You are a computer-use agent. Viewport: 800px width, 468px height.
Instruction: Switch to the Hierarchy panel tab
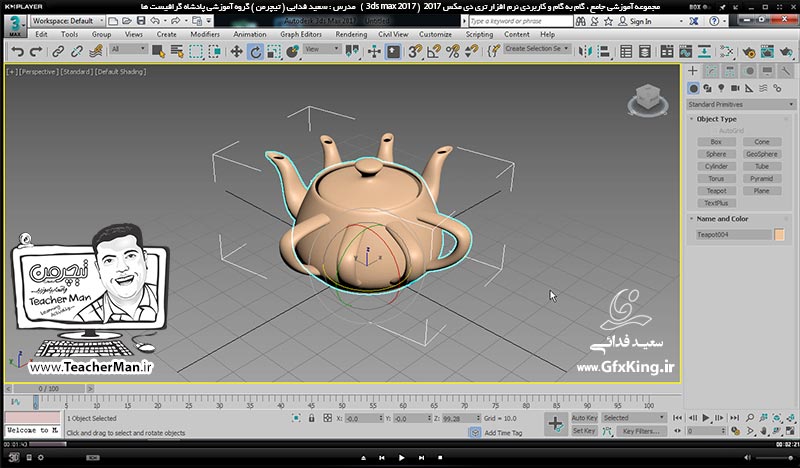click(730, 71)
